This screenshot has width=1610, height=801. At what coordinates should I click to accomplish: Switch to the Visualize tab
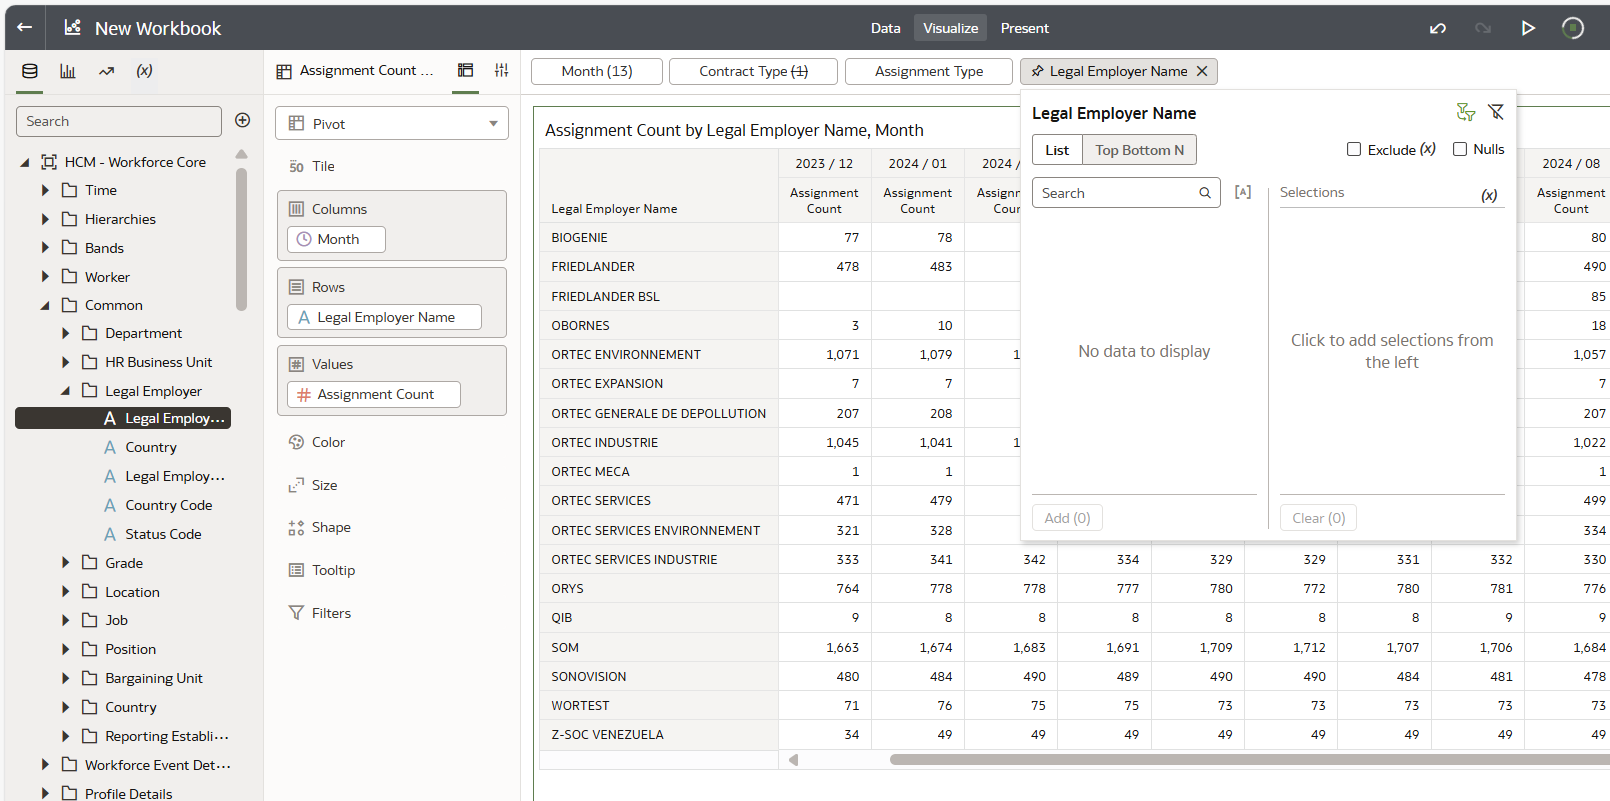[951, 28]
